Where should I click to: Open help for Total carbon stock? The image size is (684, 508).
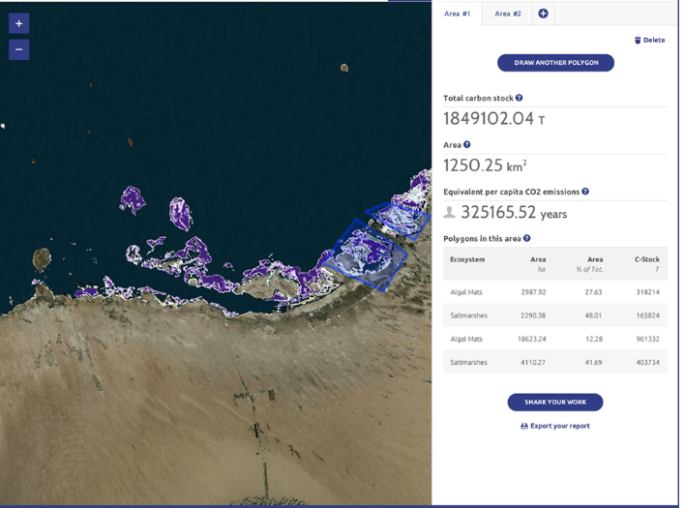coord(519,98)
